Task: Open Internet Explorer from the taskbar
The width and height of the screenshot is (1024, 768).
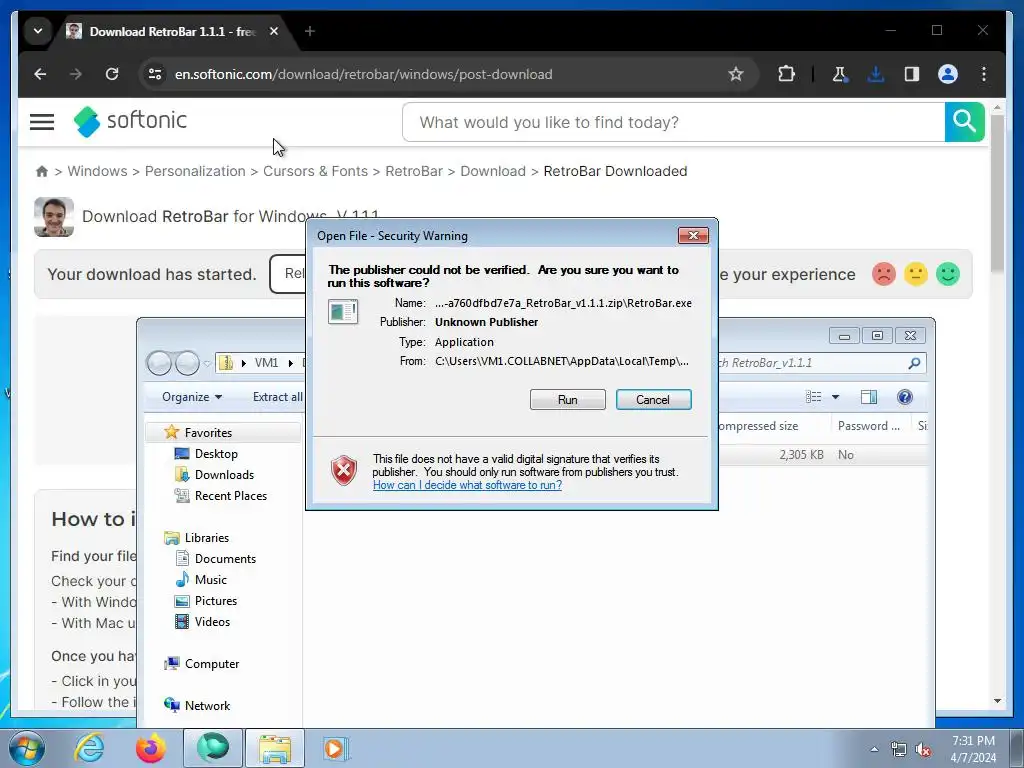Action: [x=89, y=748]
